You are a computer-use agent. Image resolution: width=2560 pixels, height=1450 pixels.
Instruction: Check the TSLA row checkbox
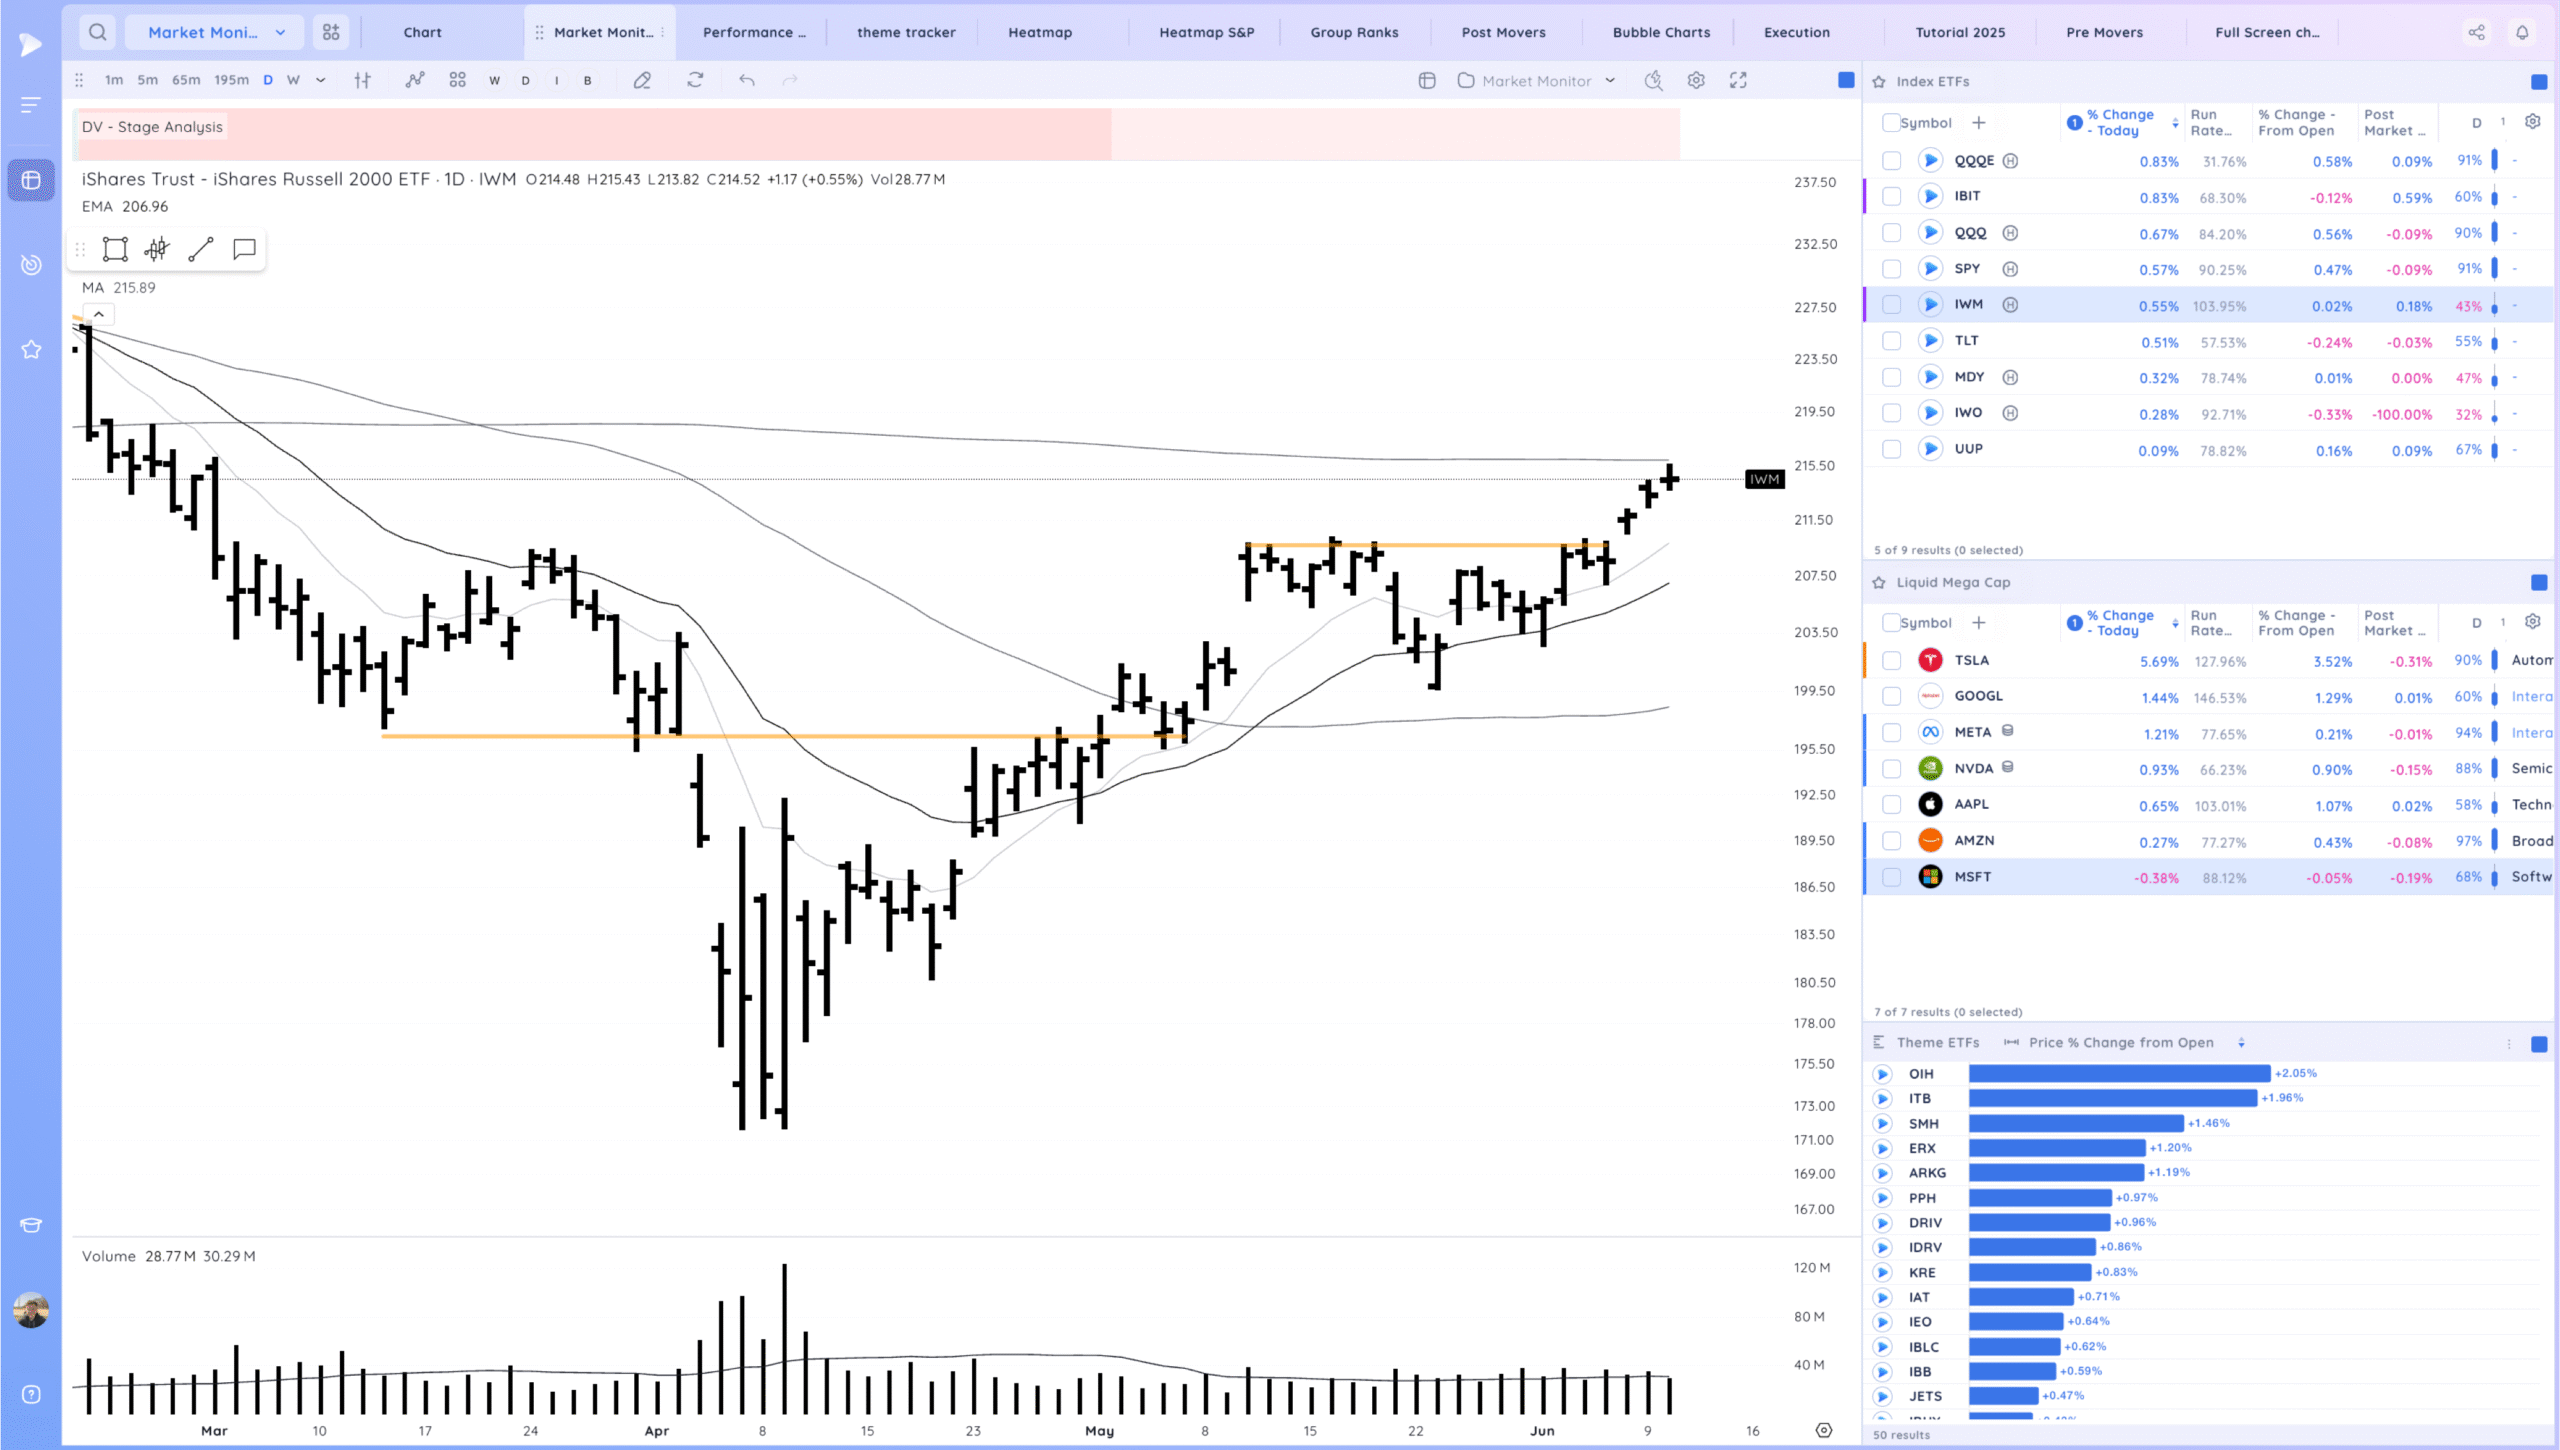point(1891,661)
